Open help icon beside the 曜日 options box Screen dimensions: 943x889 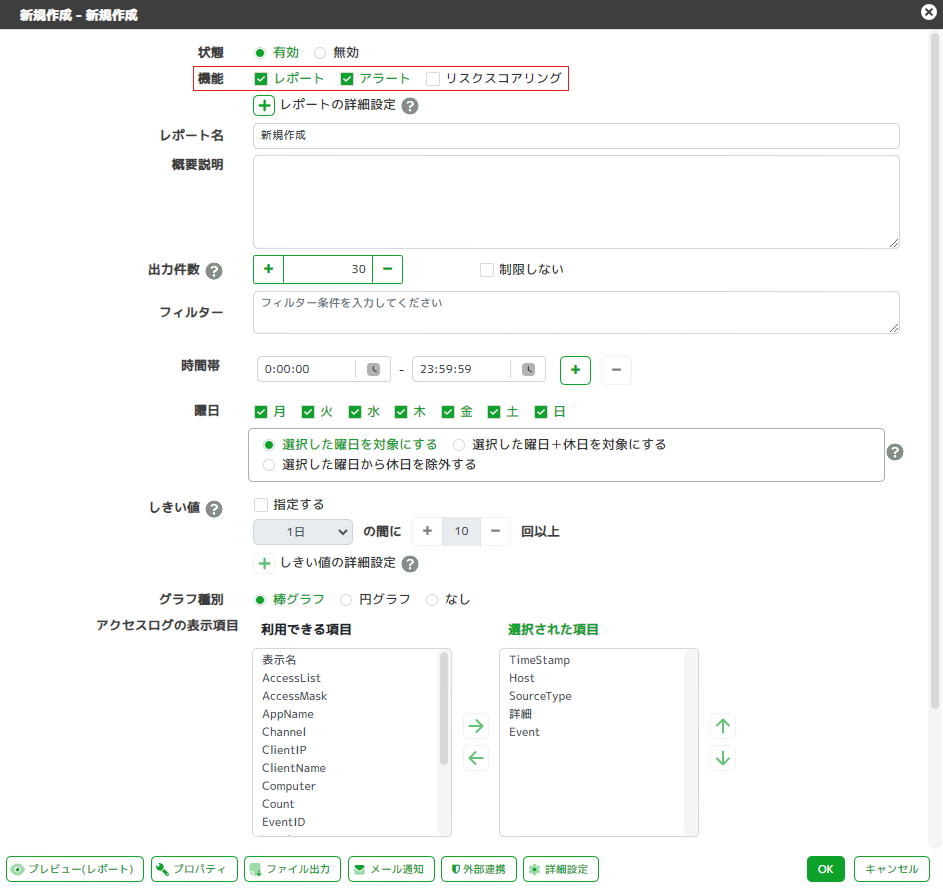point(895,452)
